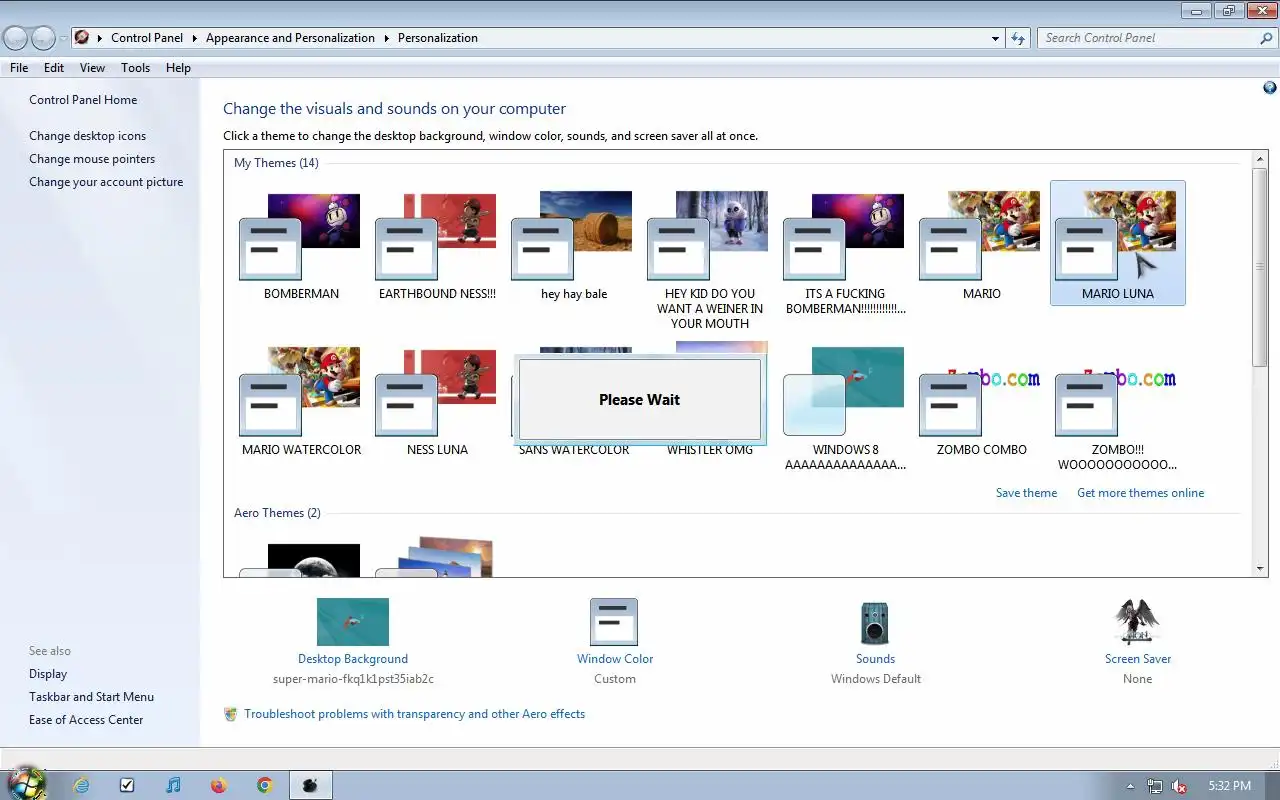Image resolution: width=1280 pixels, height=800 pixels.
Task: Open the music note app on taskbar
Action: pos(173,785)
